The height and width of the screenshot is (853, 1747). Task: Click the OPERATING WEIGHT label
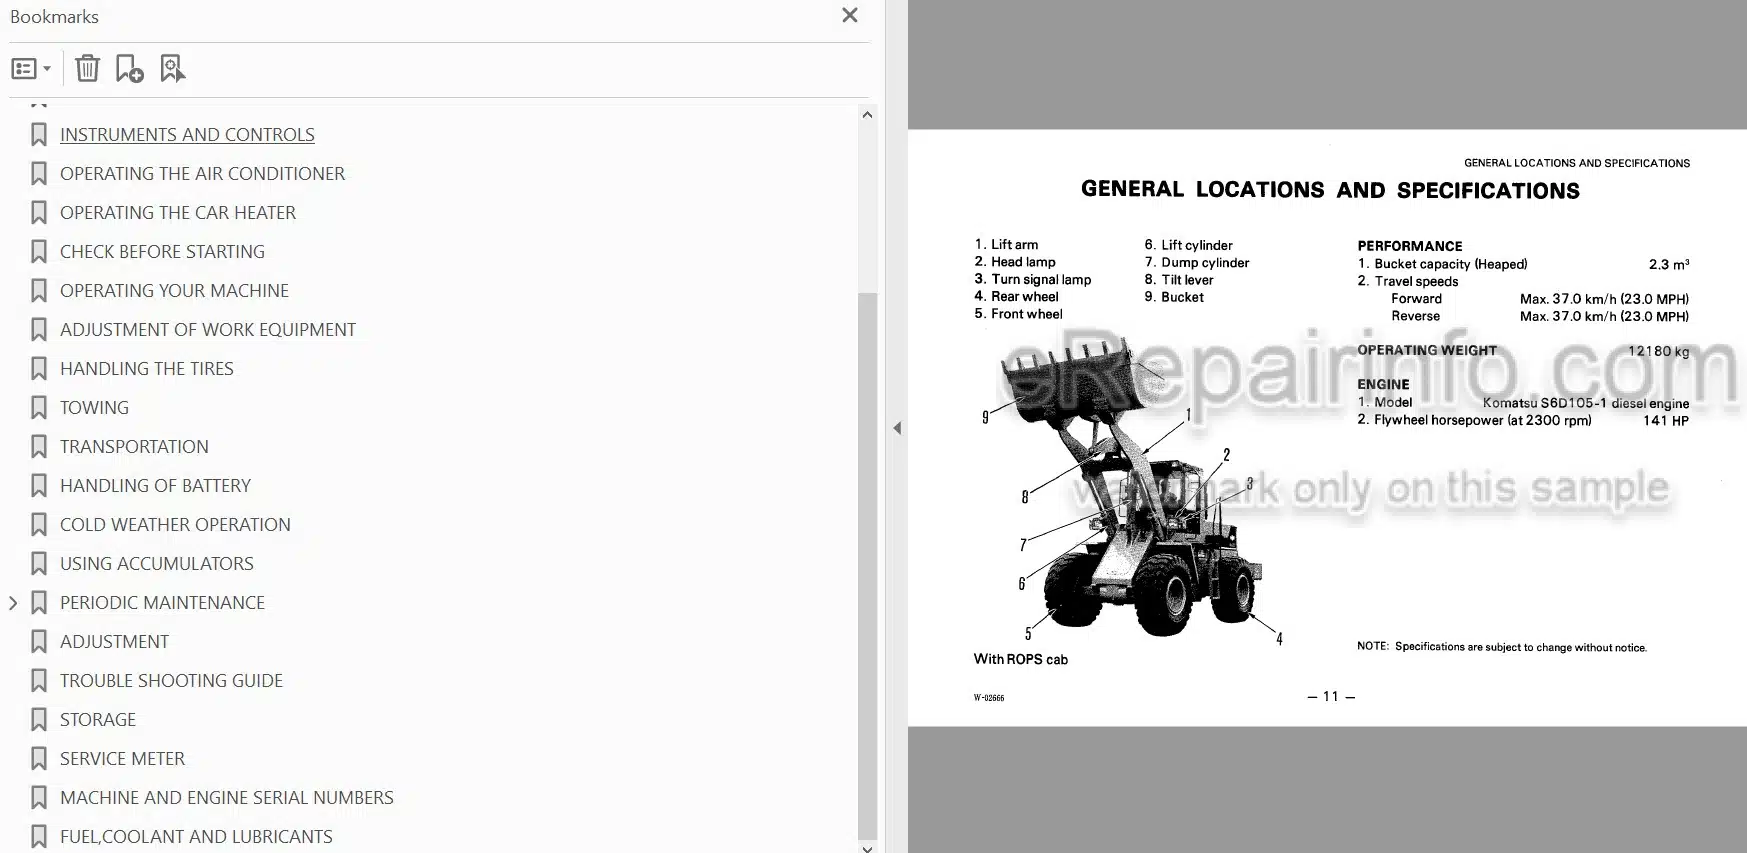(x=1427, y=350)
